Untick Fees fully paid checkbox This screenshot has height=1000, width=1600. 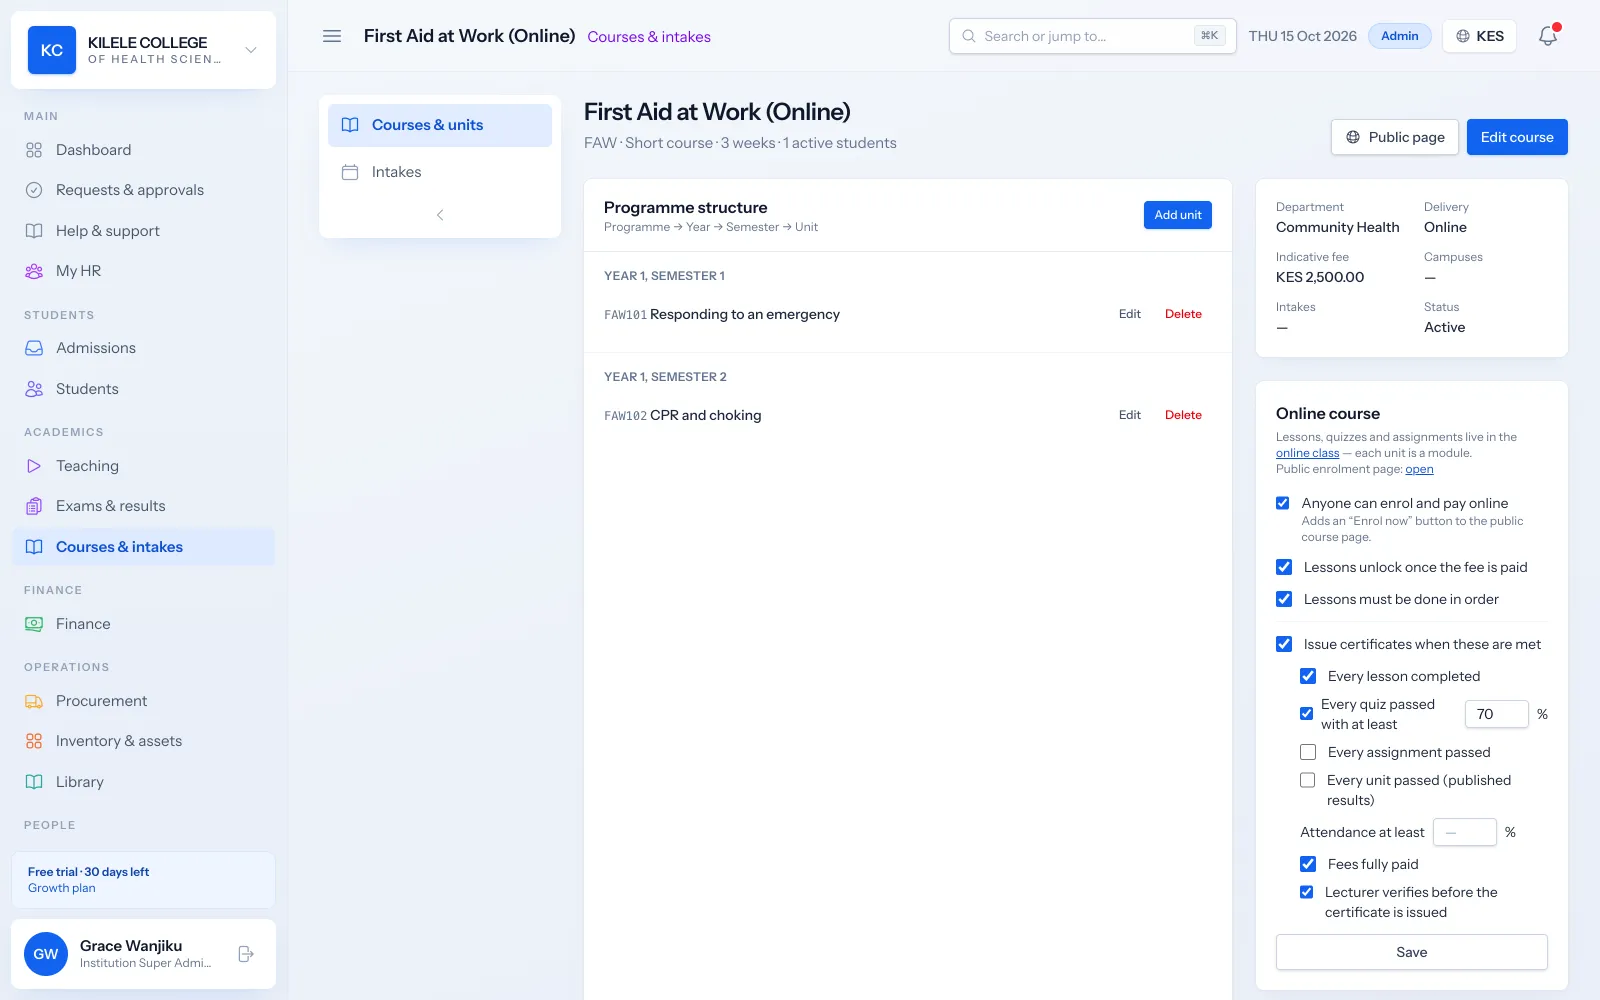click(x=1308, y=864)
